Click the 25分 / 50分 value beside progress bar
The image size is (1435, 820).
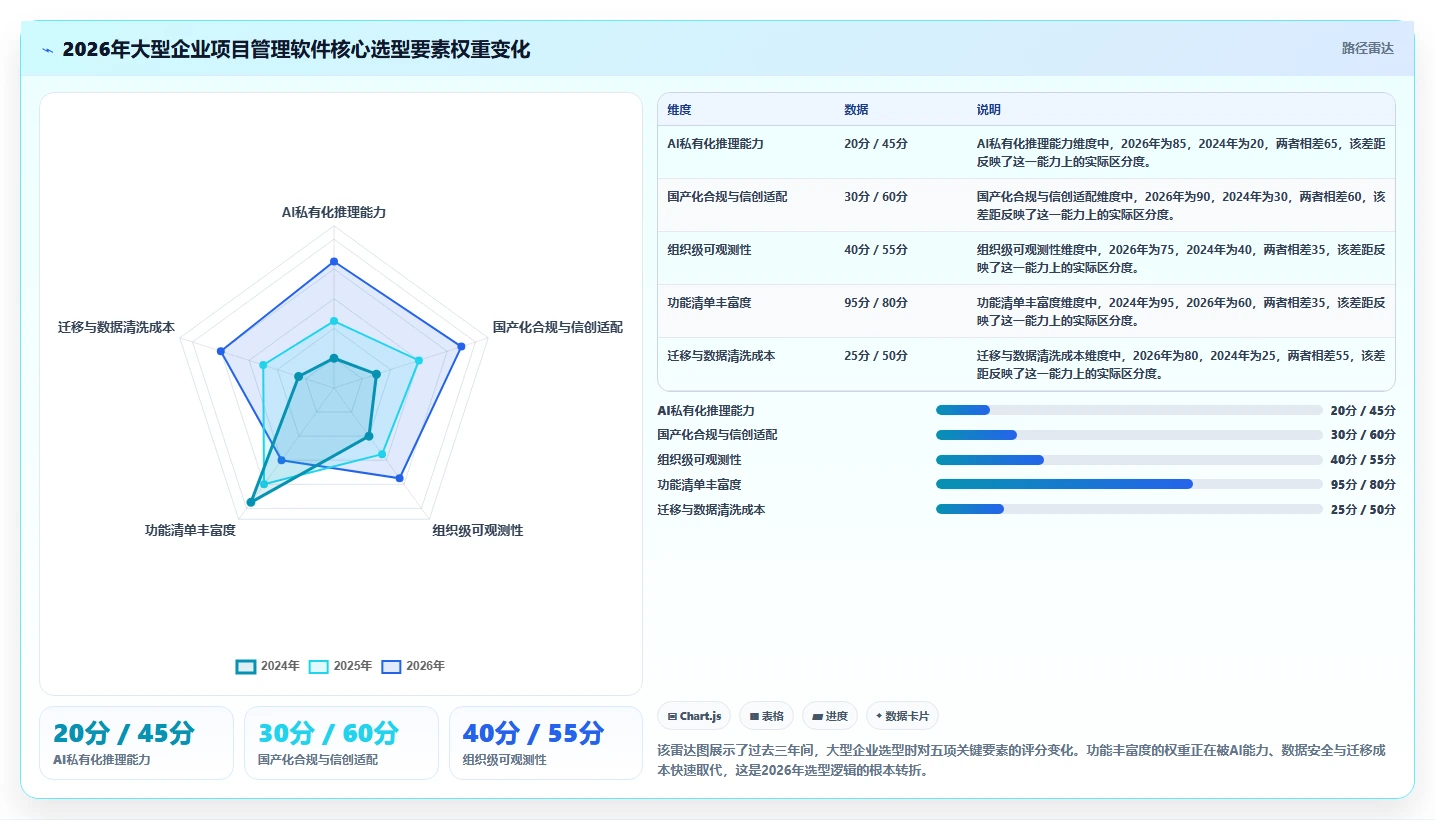point(1363,510)
